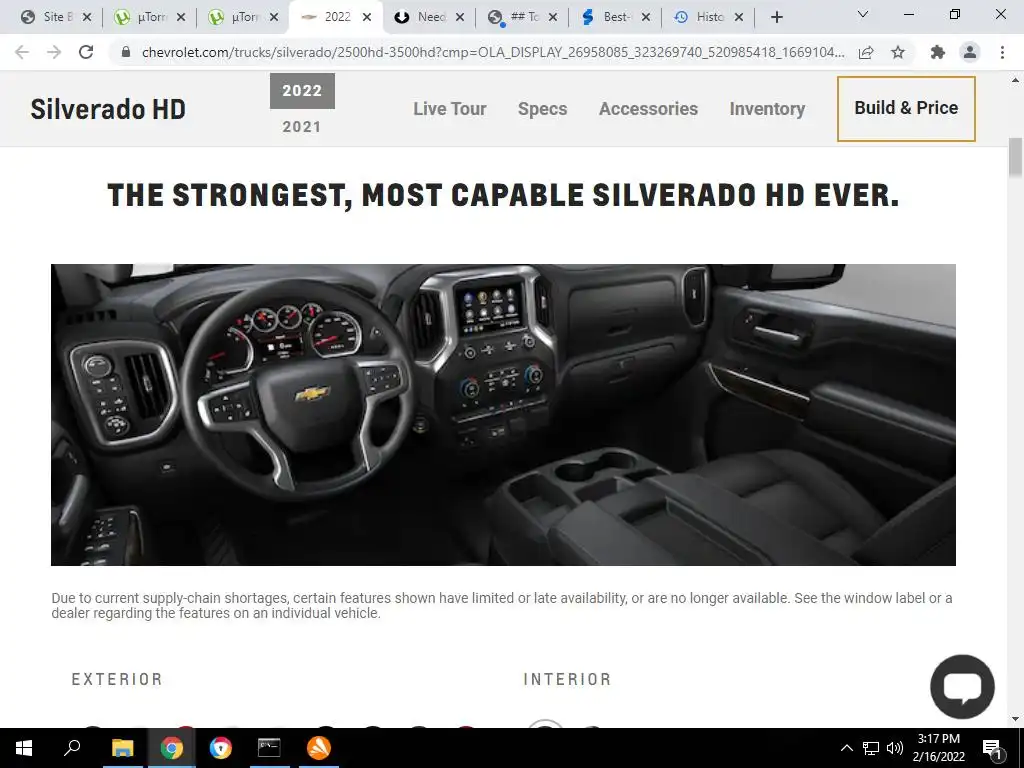The image size is (1024, 768).
Task: Click the browser forward arrow
Action: tap(54, 52)
